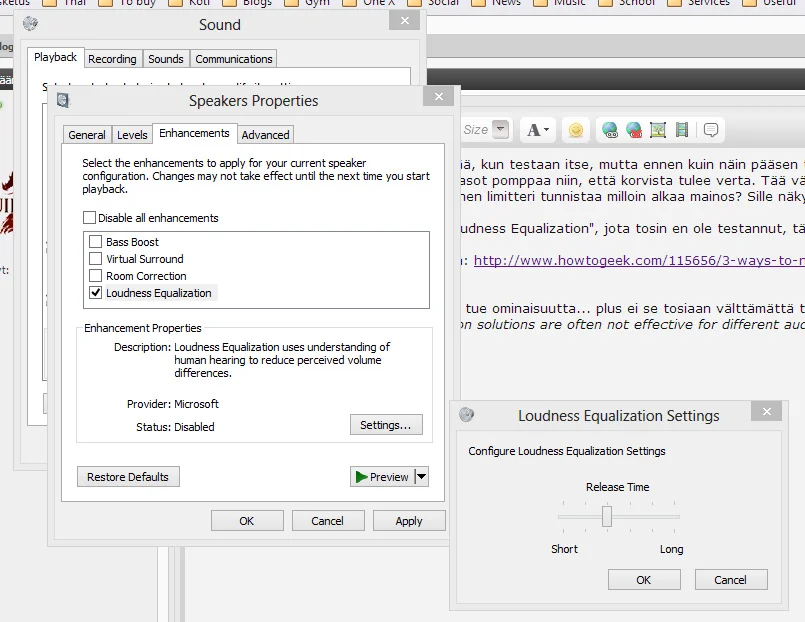Viewport: 805px width, 622px height.
Task: Open the text color A menu
Action: point(537,130)
